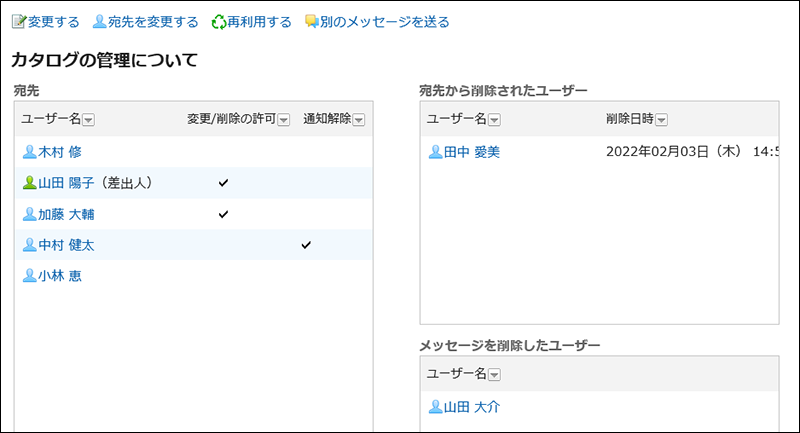The height and width of the screenshot is (433, 800).
Task: Click the permission checkmark for 加藤 大輔
Action: (223, 214)
